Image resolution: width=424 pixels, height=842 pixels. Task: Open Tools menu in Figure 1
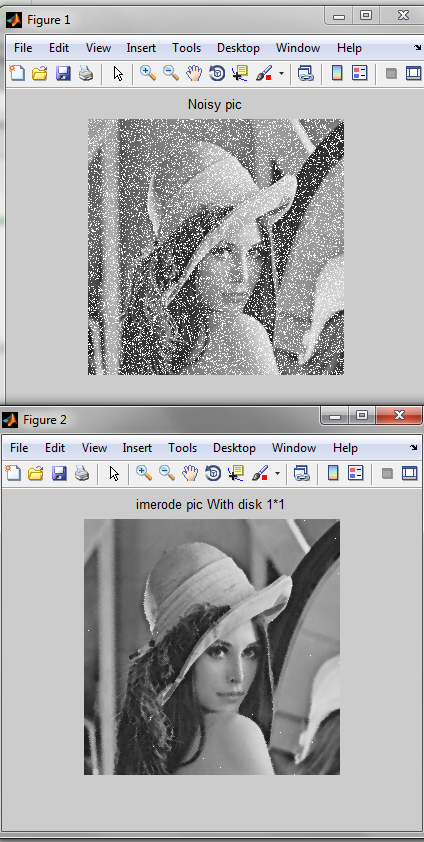pyautogui.click(x=186, y=48)
